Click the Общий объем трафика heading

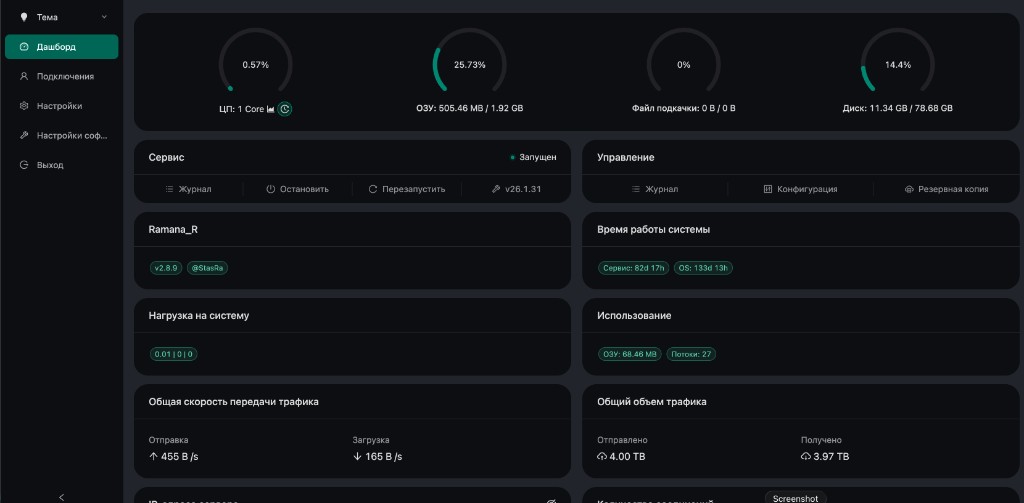[652, 402]
